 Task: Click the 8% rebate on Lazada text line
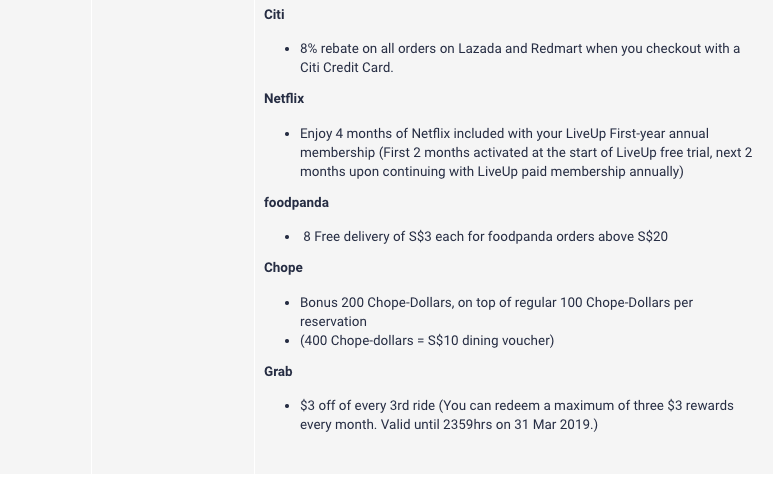tap(519, 48)
